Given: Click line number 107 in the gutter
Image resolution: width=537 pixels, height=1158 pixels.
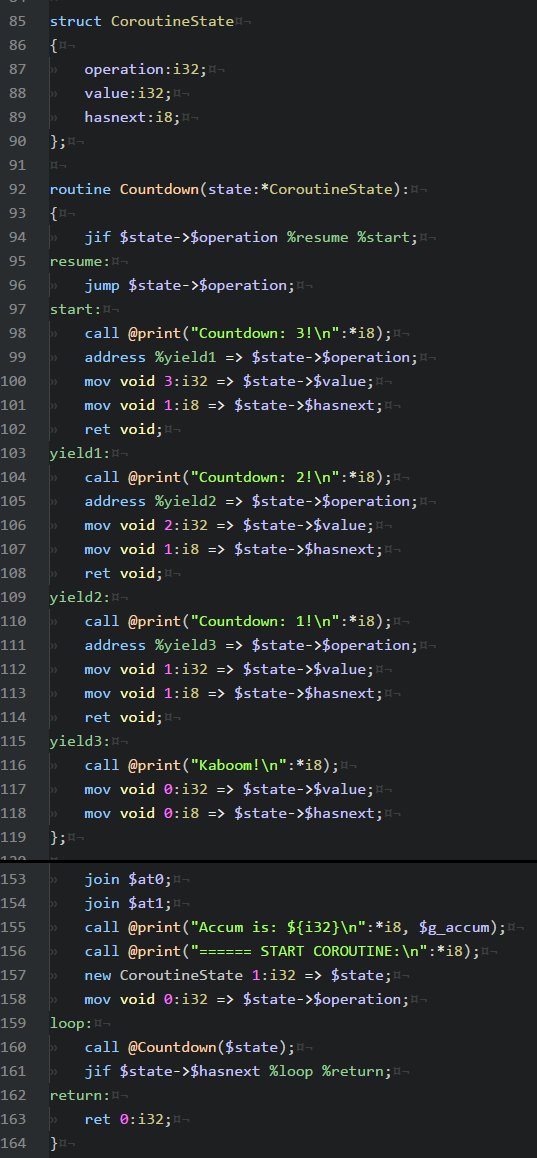Looking at the screenshot, I should [x=13, y=549].
